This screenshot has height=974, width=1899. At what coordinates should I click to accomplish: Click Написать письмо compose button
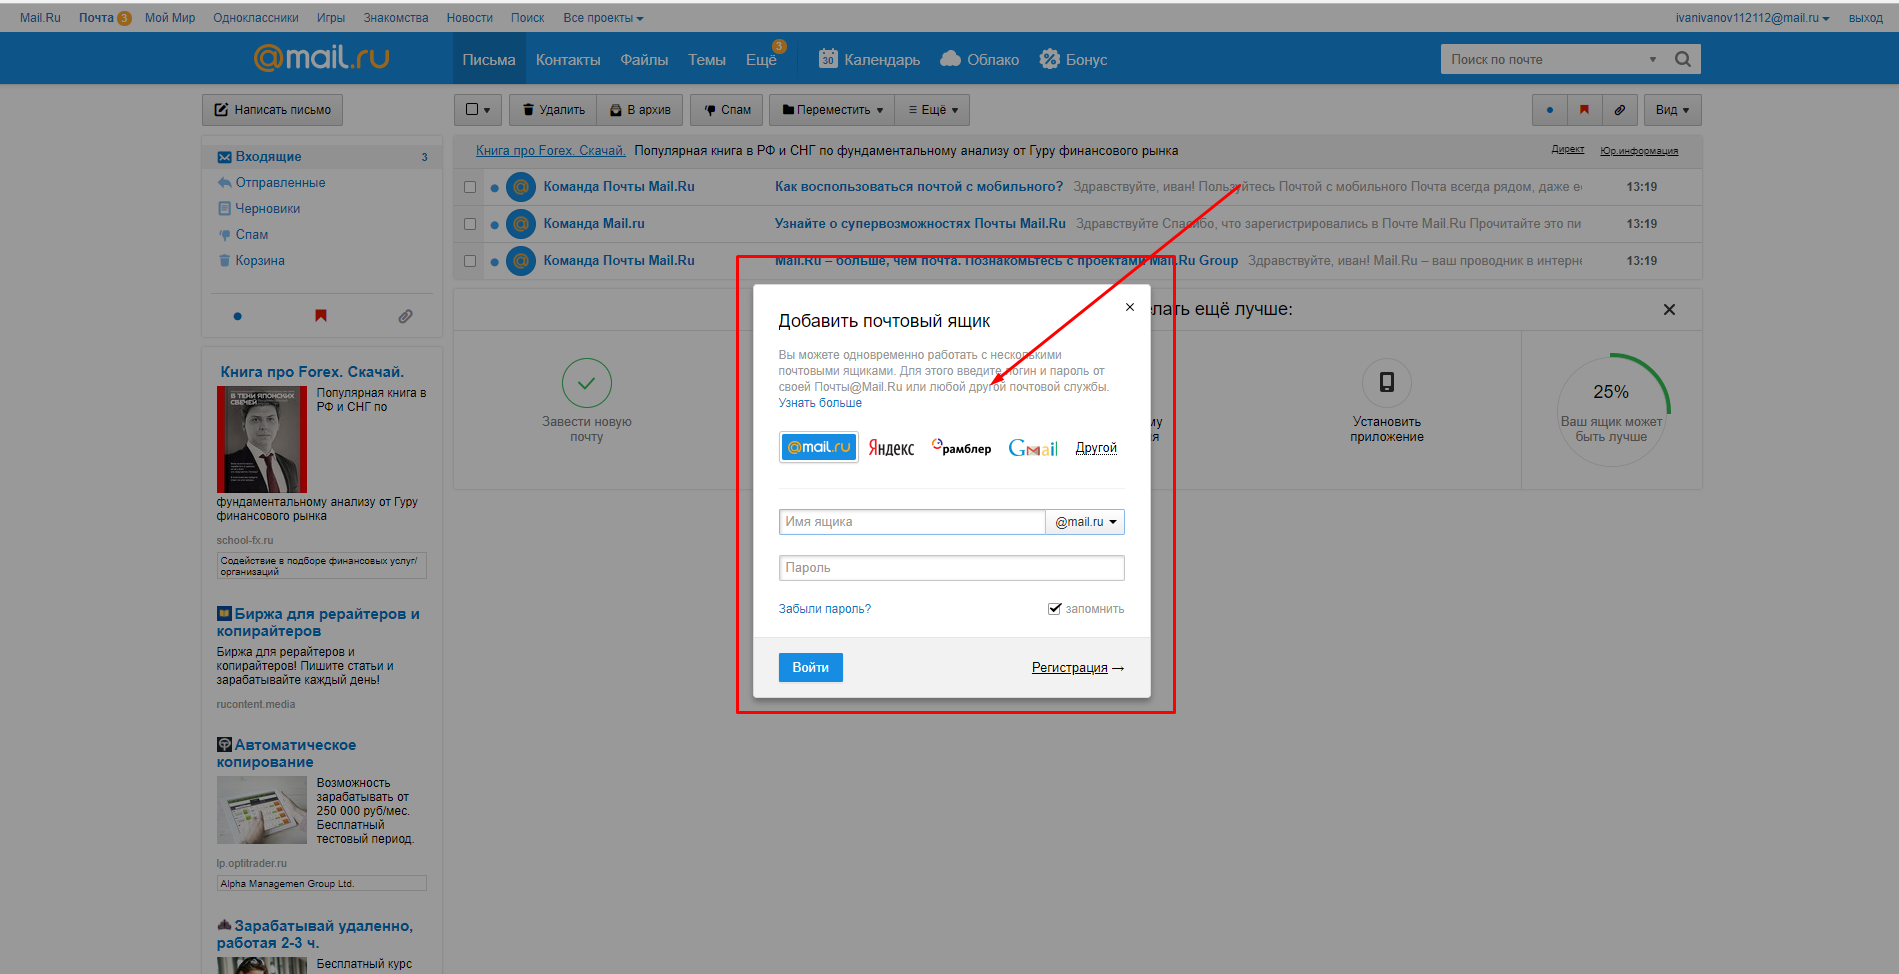(272, 110)
